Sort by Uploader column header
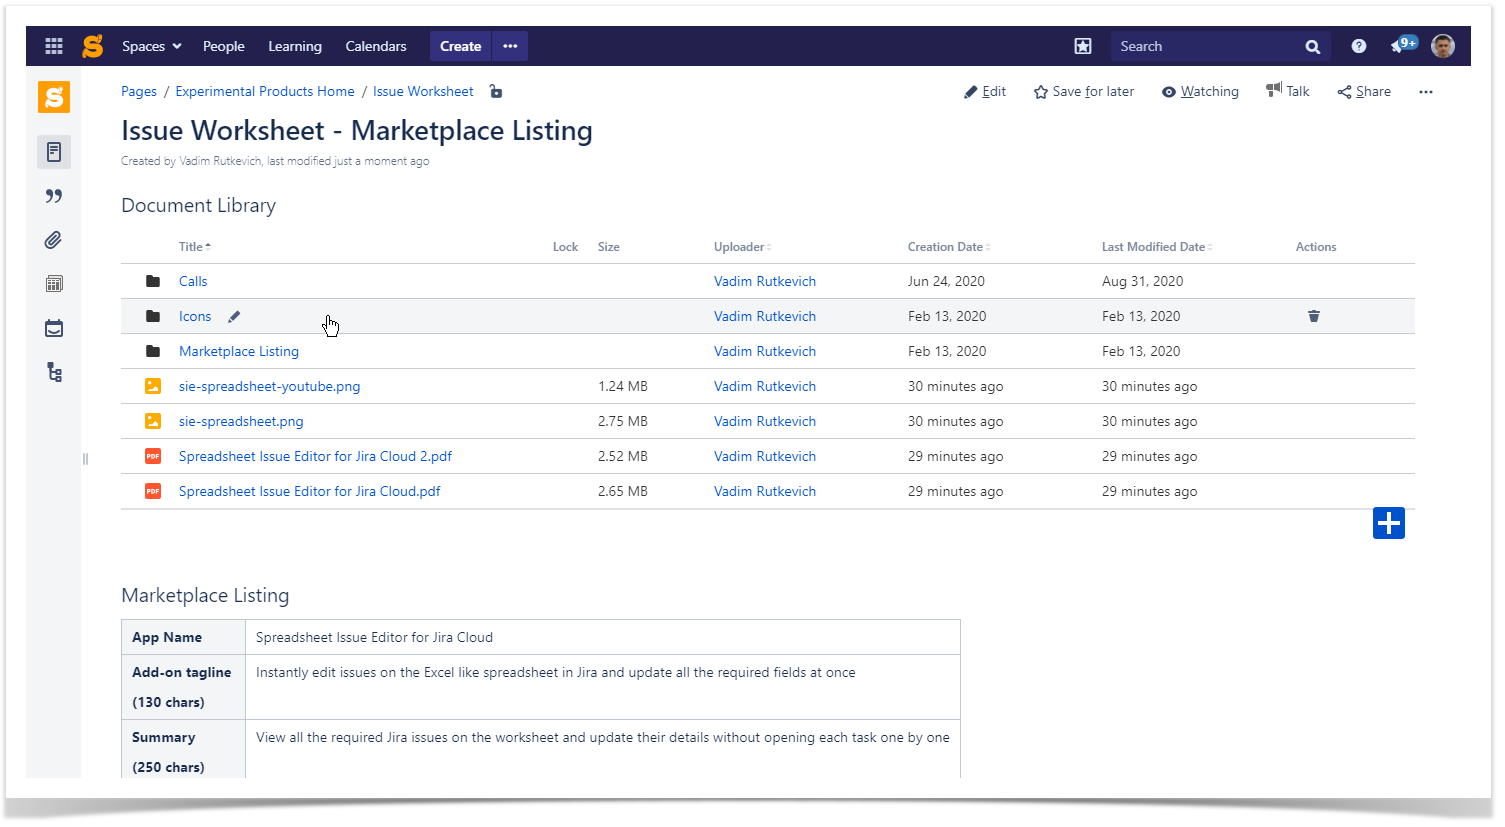The height and width of the screenshot is (827, 1505). [x=742, y=247]
